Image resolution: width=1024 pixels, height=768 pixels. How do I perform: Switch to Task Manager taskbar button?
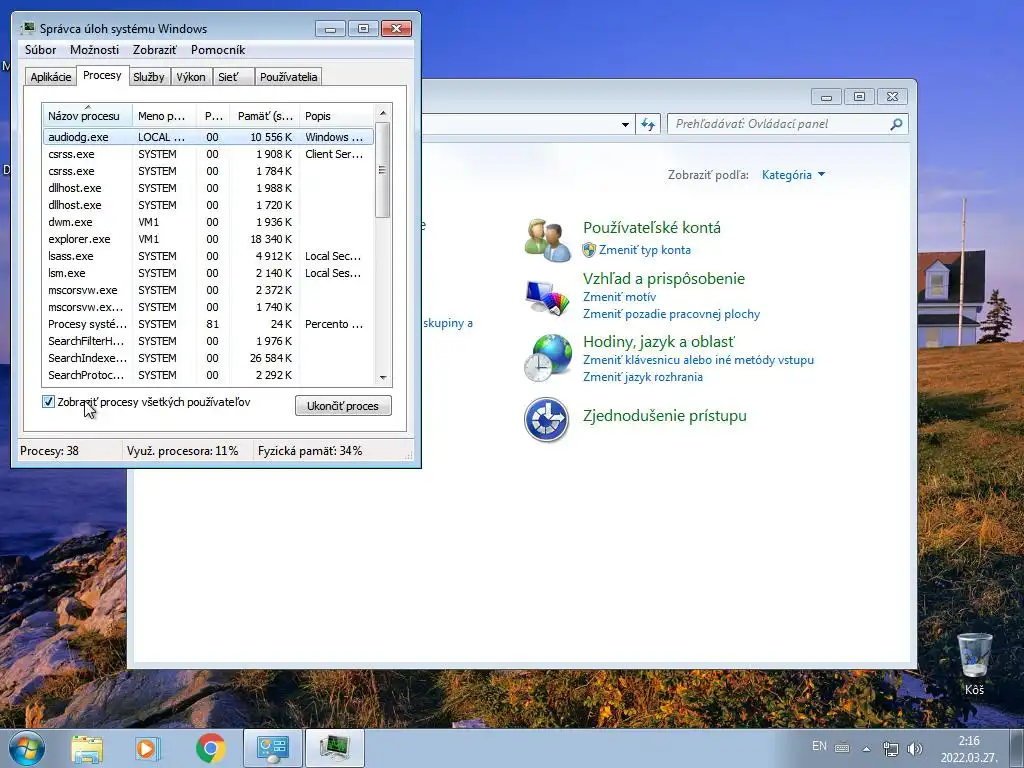pos(335,748)
